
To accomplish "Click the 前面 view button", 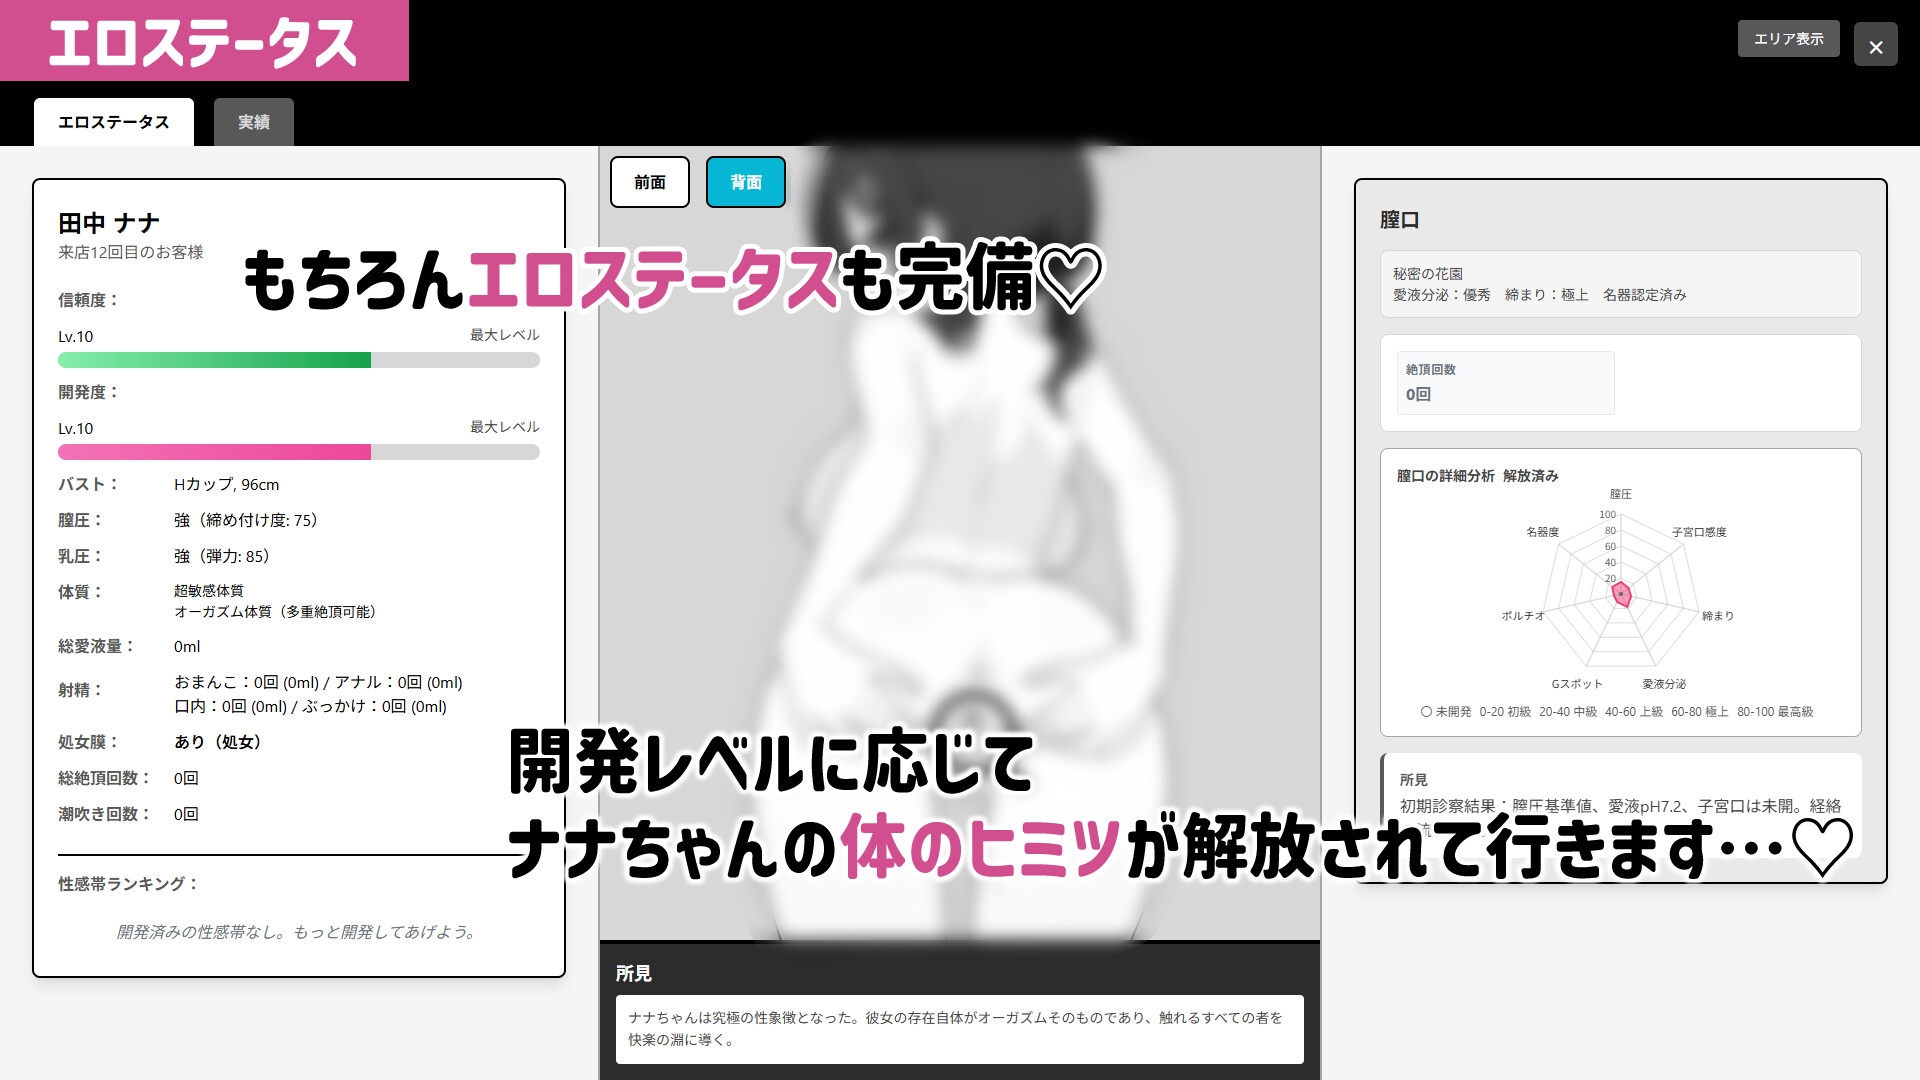I will (x=650, y=182).
